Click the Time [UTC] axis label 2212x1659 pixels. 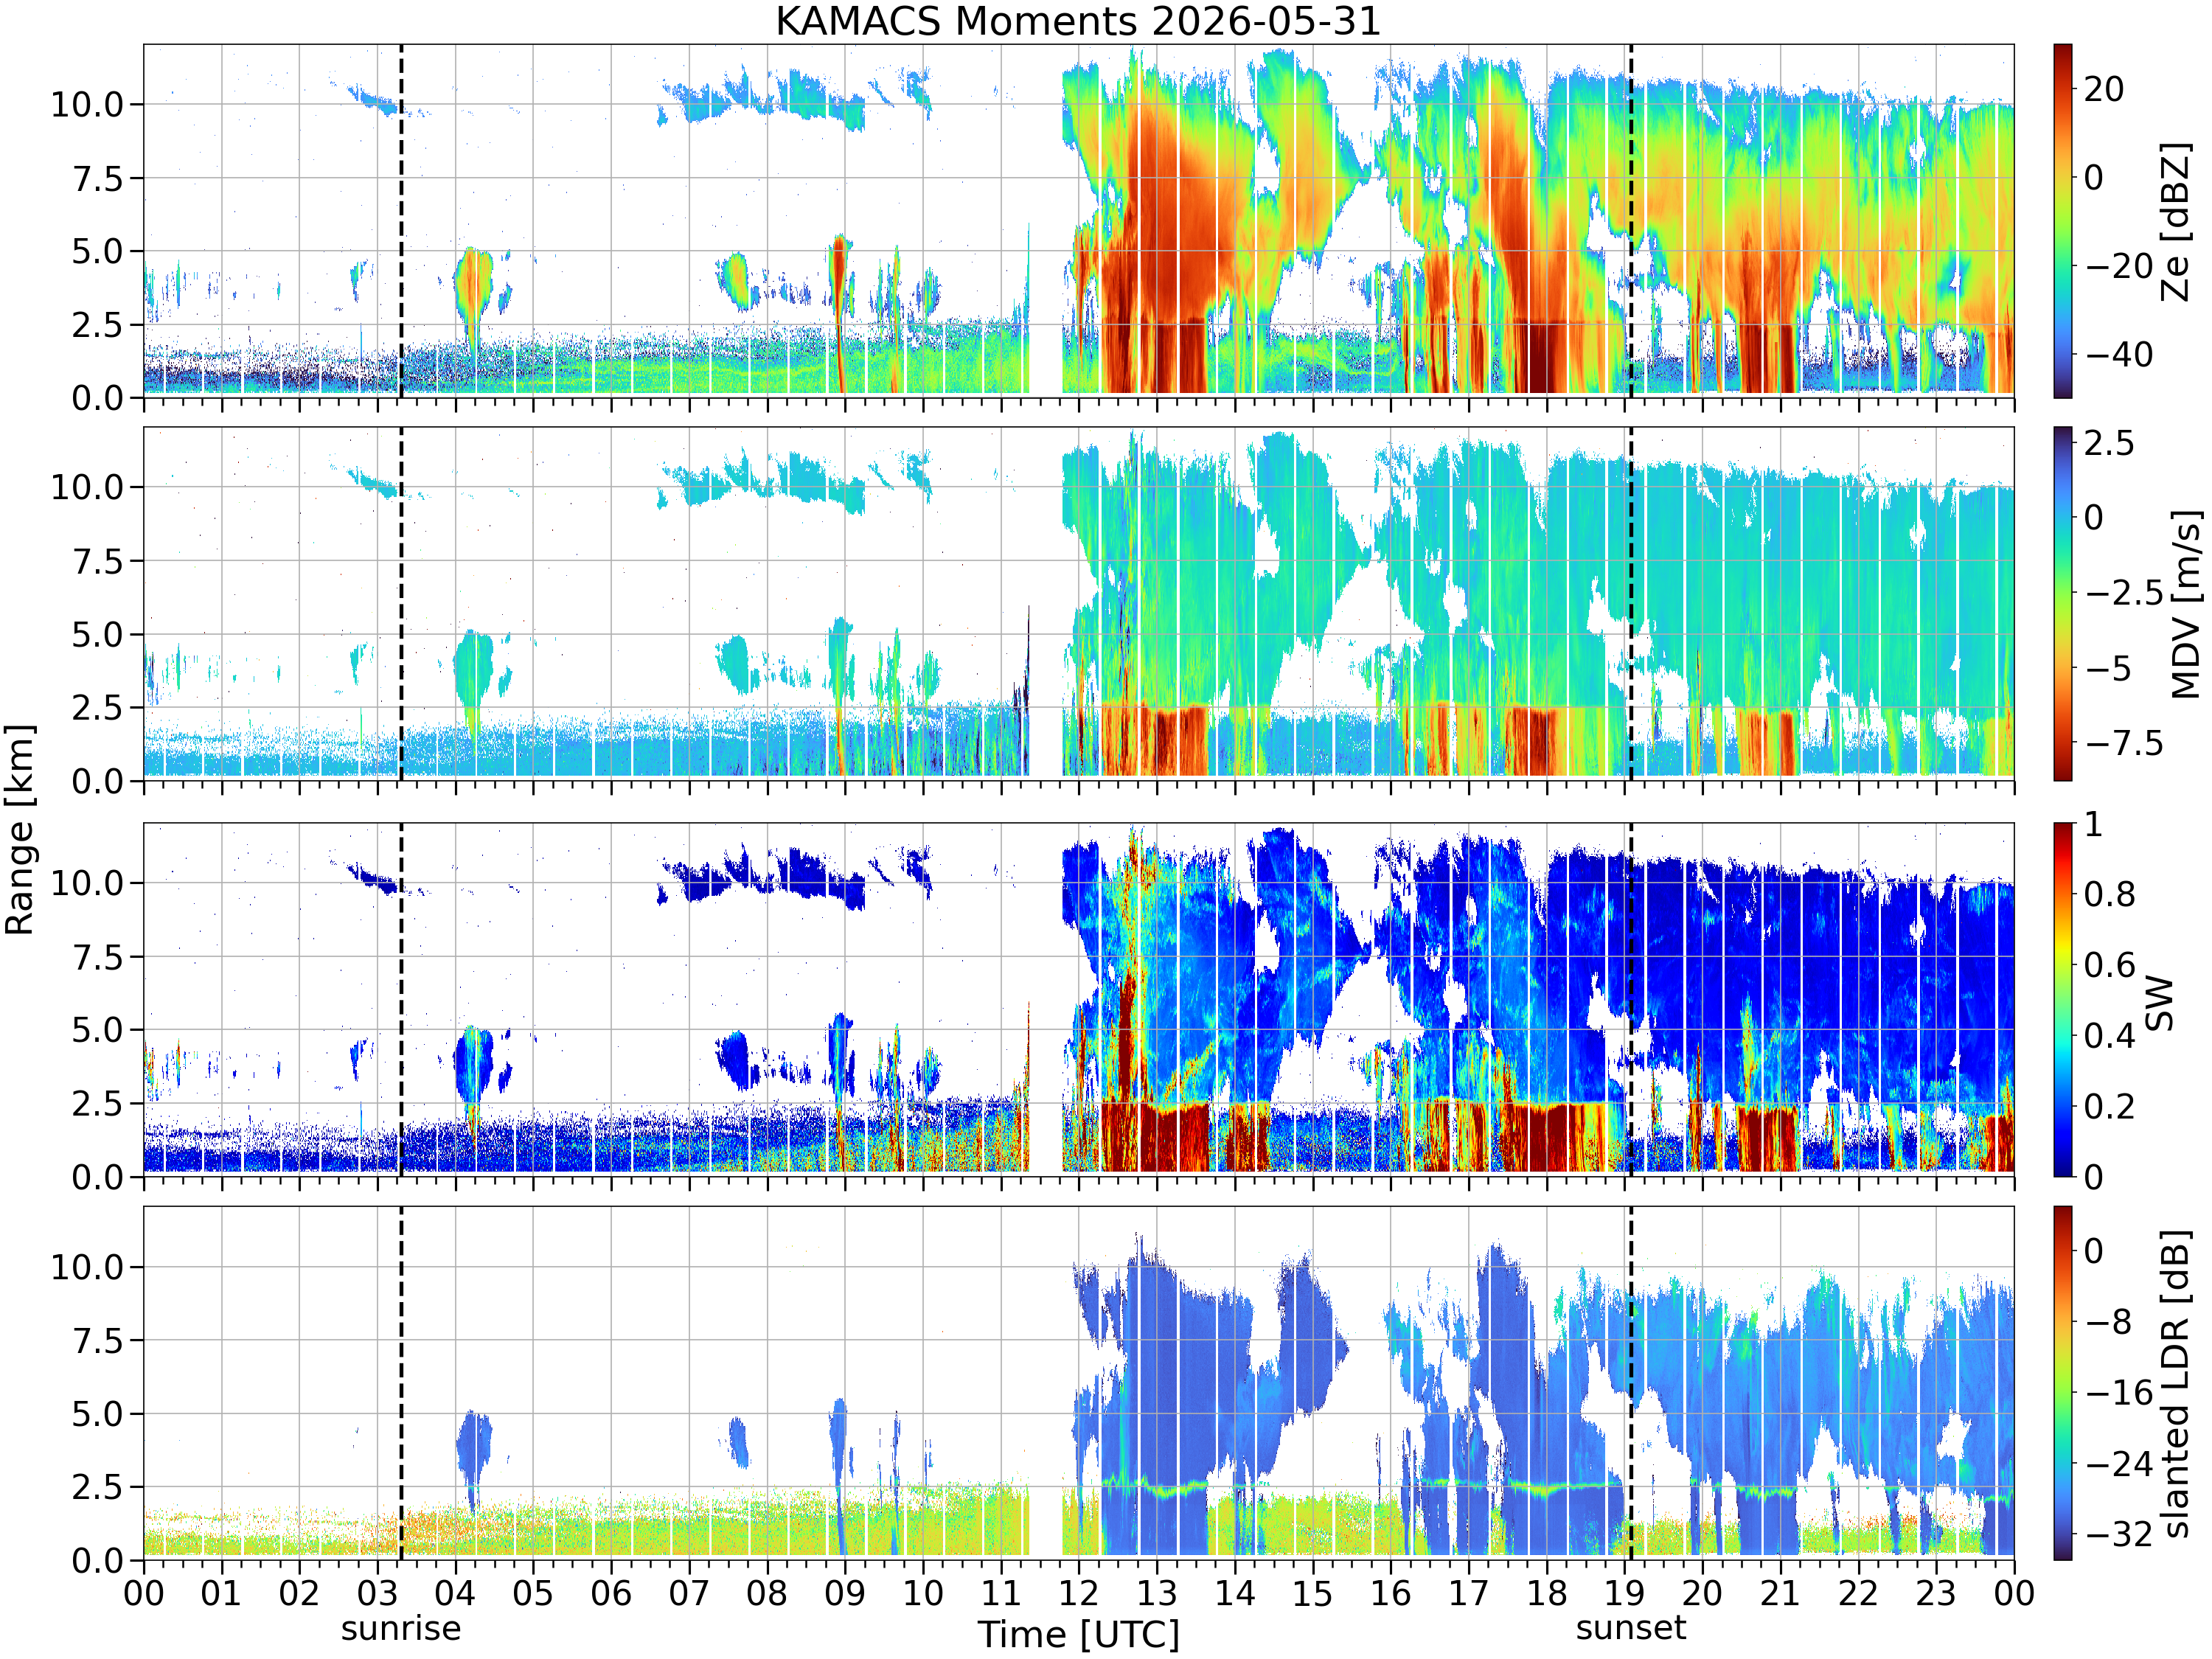1078,1635
